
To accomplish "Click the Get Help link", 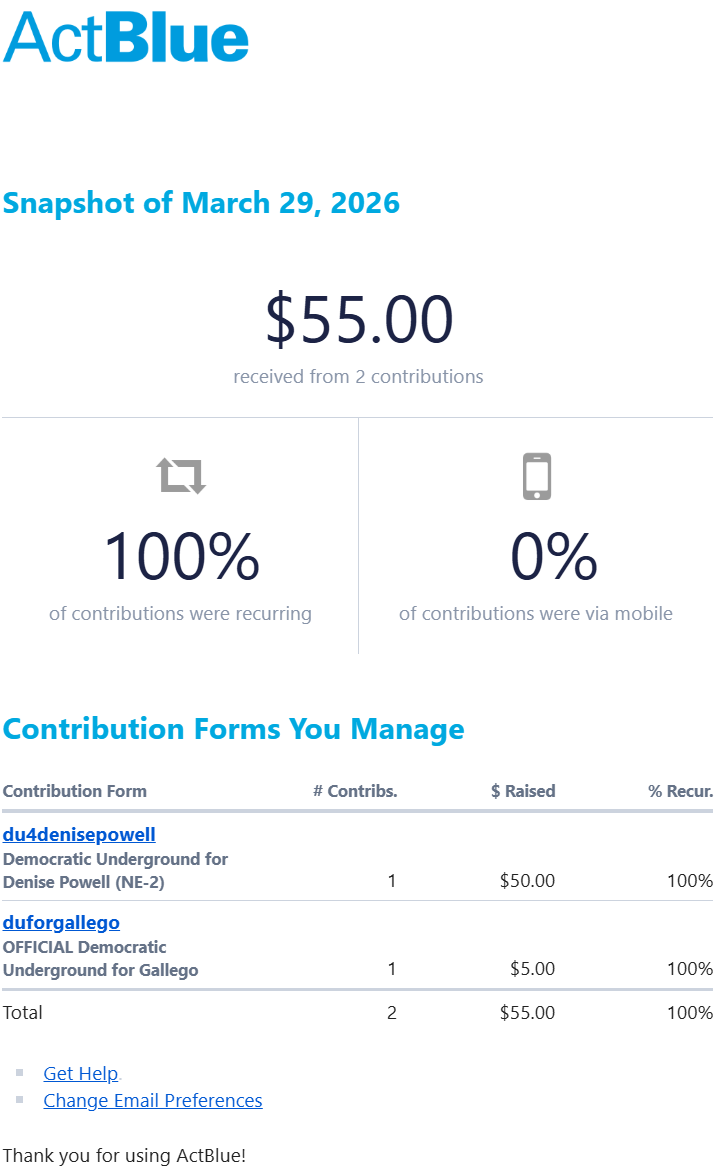I will click(80, 1073).
